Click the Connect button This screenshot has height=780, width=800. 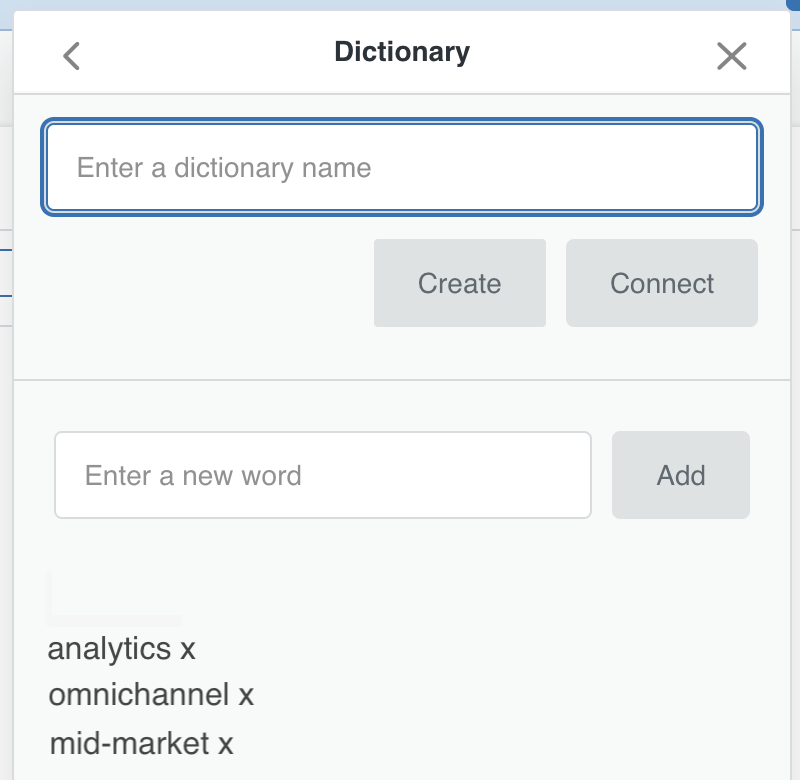661,283
